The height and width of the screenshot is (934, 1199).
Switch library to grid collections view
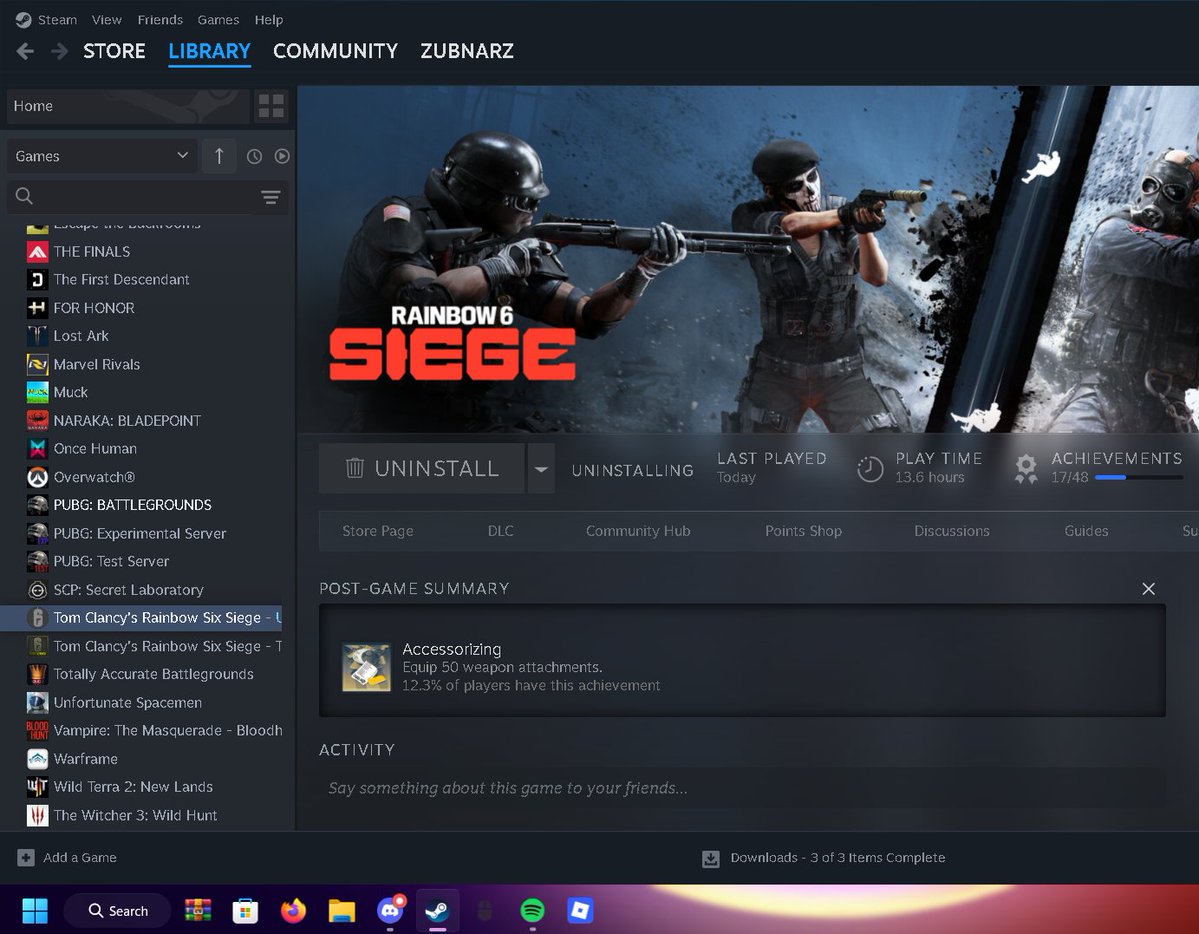271,106
